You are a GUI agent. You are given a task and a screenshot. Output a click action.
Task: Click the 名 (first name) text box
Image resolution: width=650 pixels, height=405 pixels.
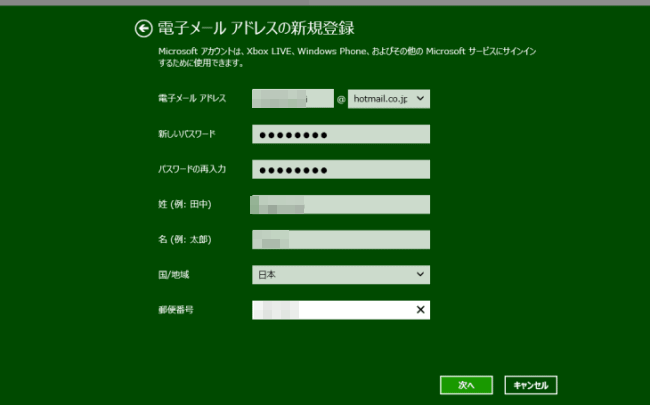coord(340,239)
